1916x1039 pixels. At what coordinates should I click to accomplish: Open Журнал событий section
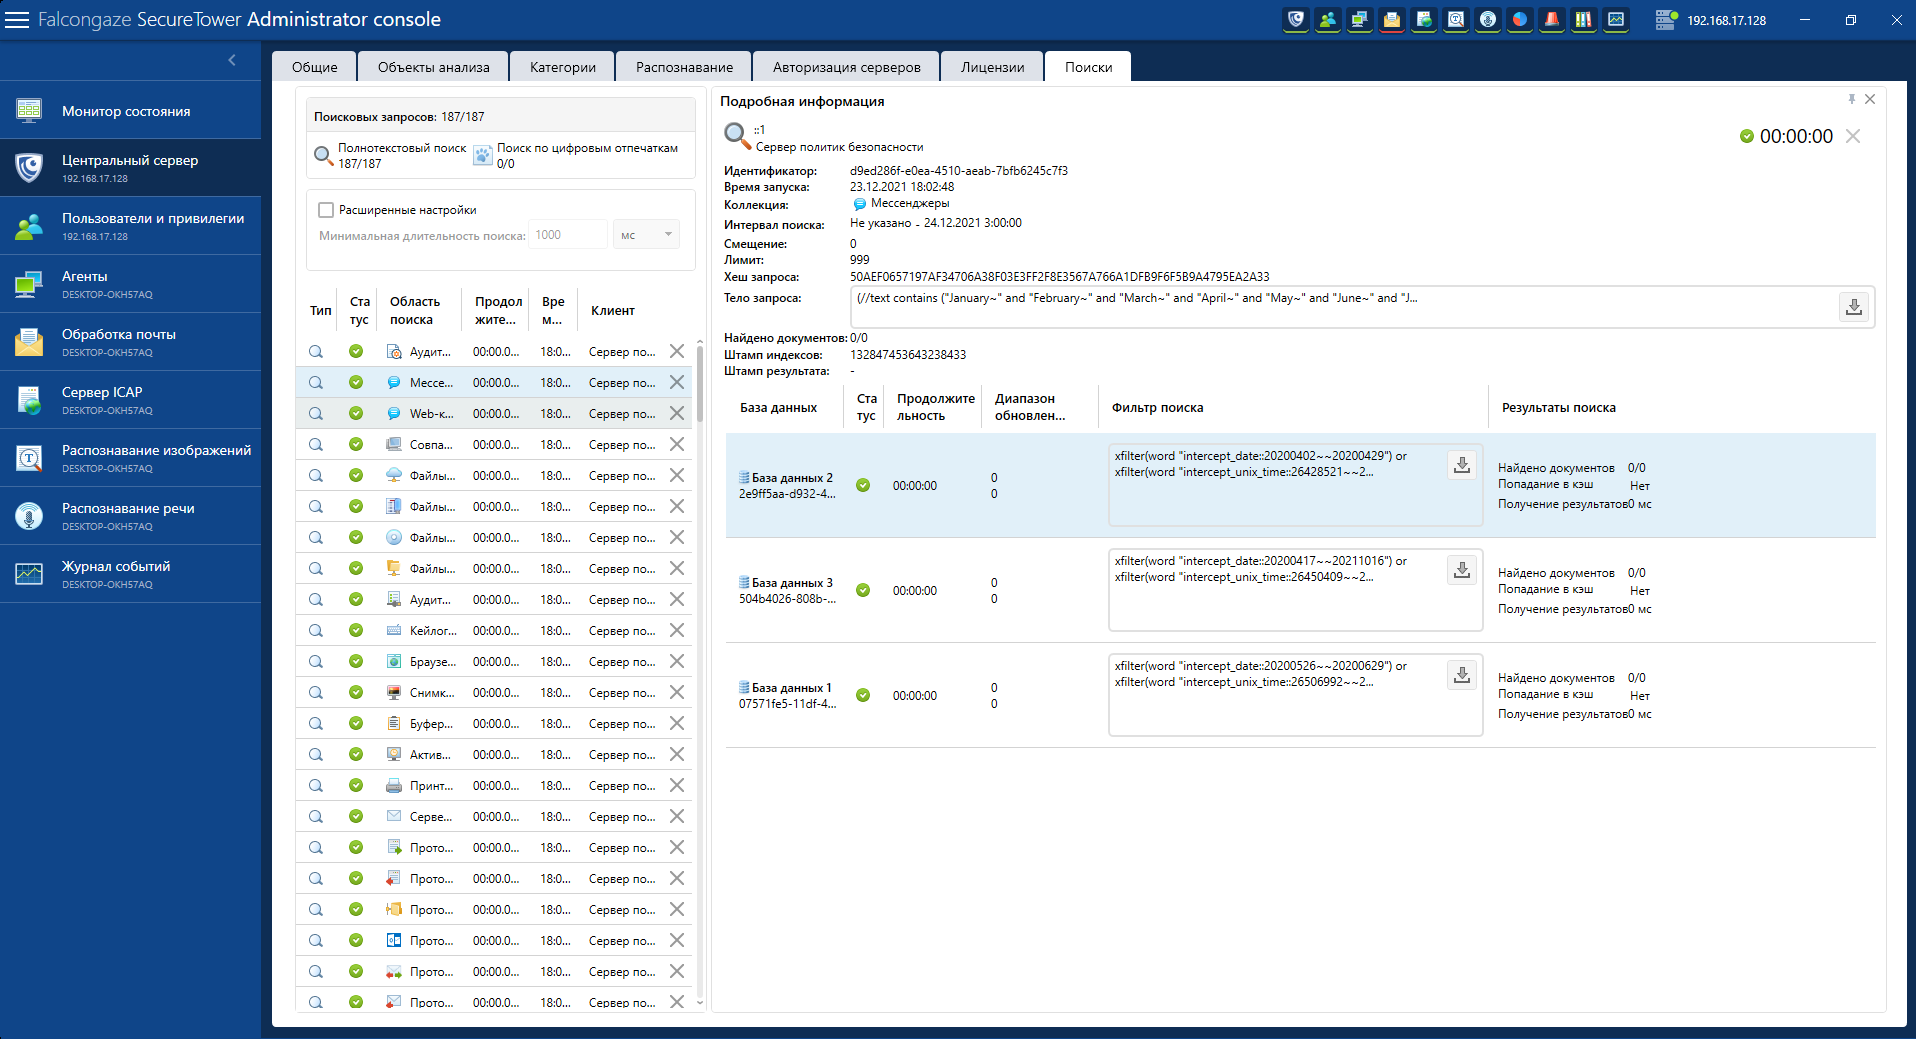click(130, 574)
